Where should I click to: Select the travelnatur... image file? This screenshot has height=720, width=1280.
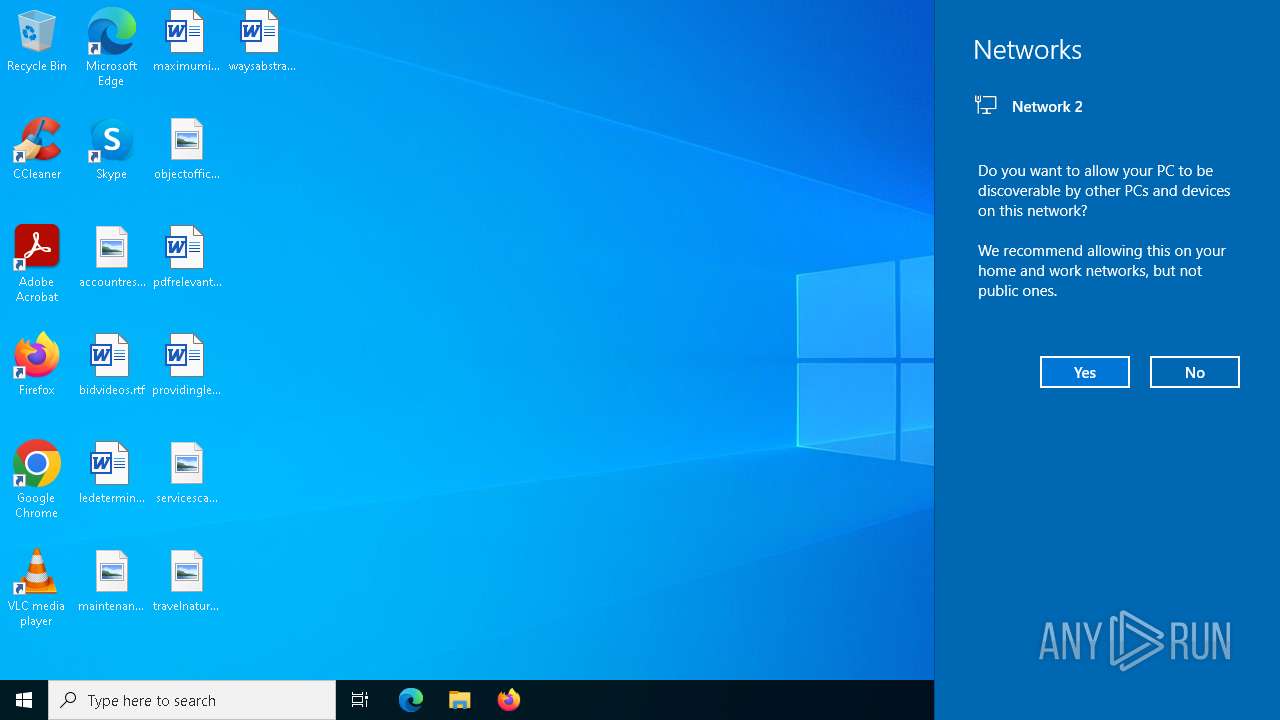[186, 581]
